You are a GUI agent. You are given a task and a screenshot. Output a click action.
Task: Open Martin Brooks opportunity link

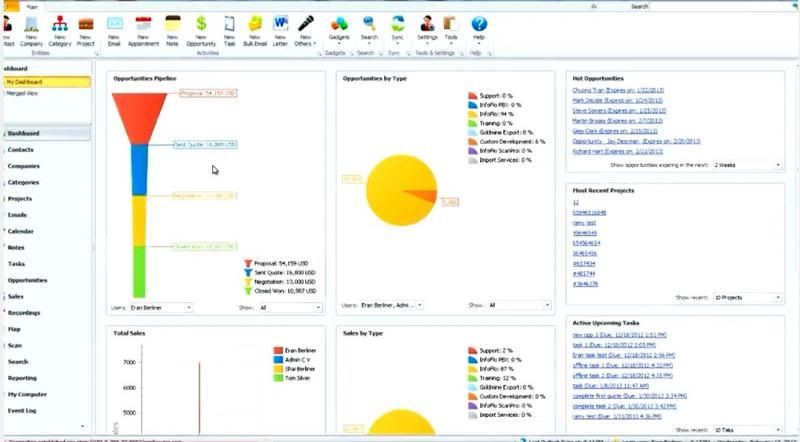click(617, 121)
